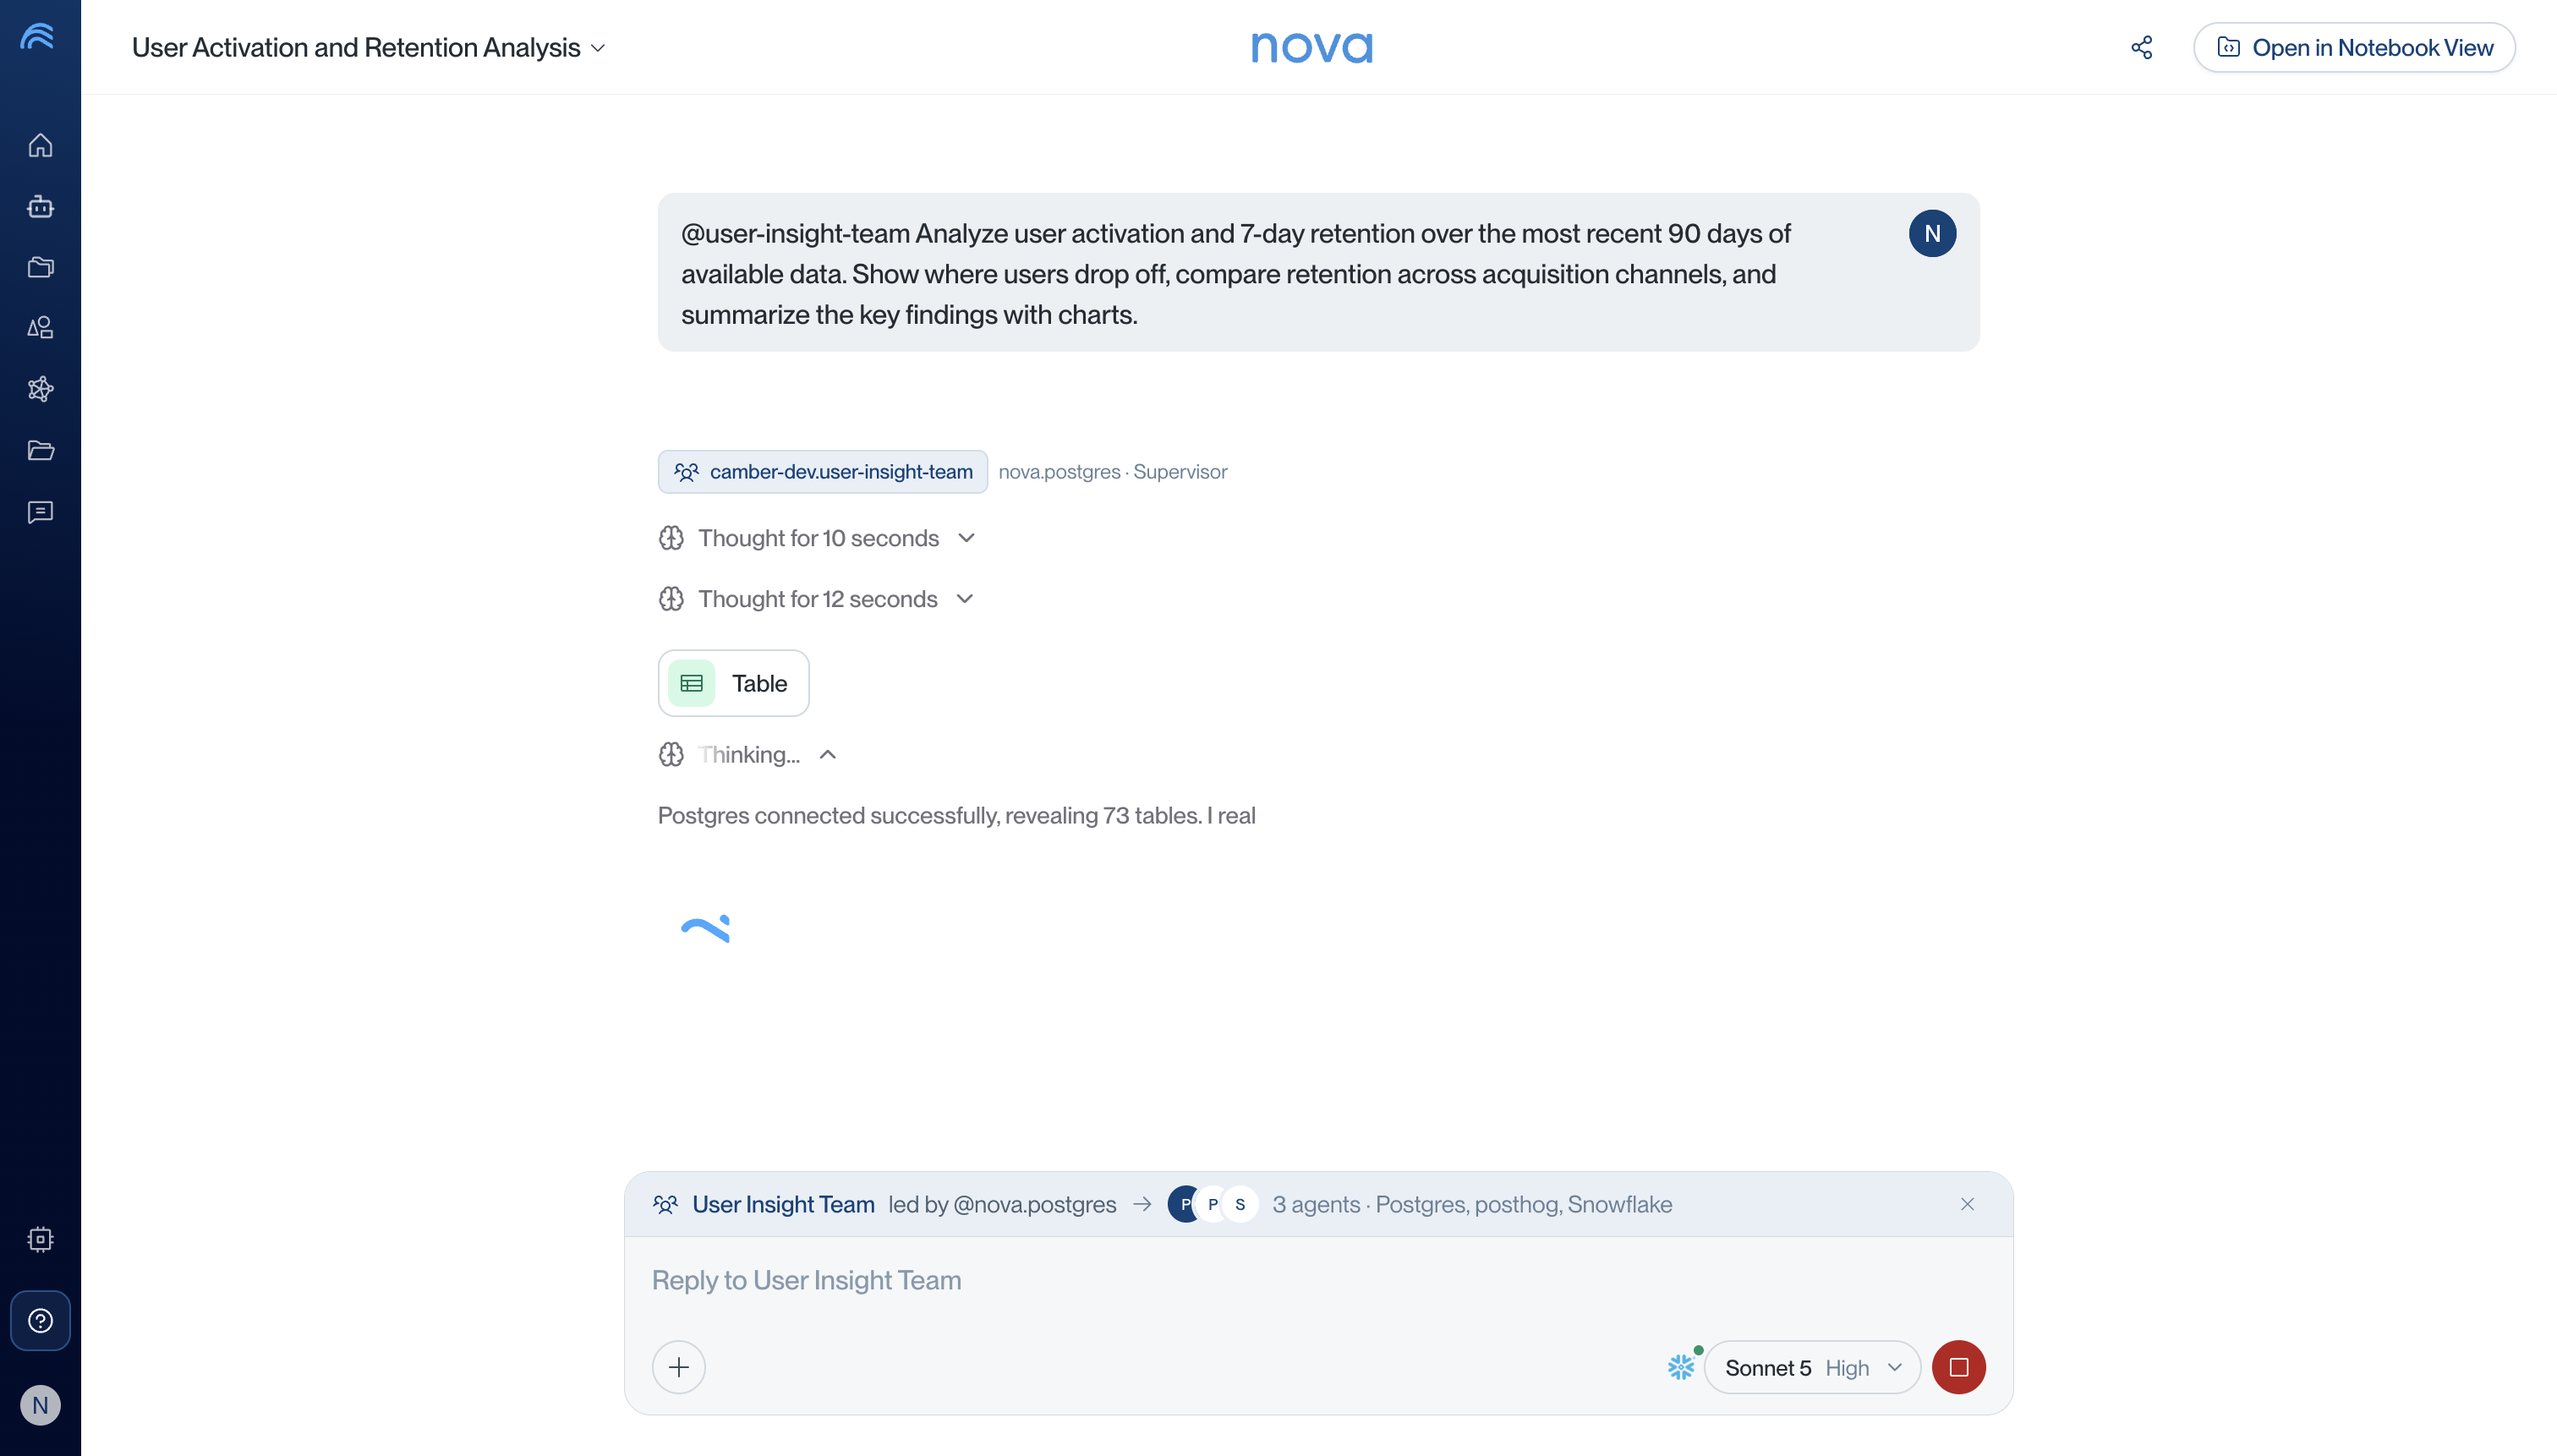The image size is (2557, 1456).
Task: Open the User Activation and Retention Analysis title dropdown
Action: [369, 47]
